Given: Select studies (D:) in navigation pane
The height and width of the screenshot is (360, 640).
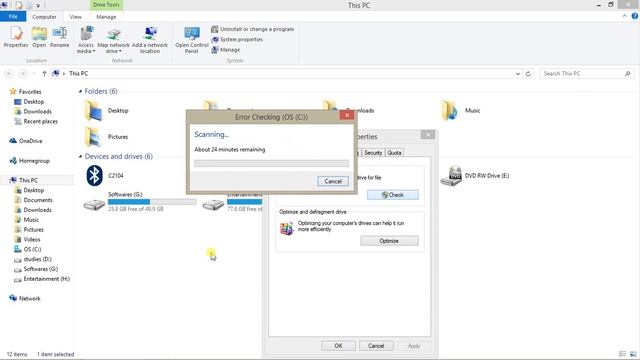Looking at the screenshot, I should click(37, 259).
